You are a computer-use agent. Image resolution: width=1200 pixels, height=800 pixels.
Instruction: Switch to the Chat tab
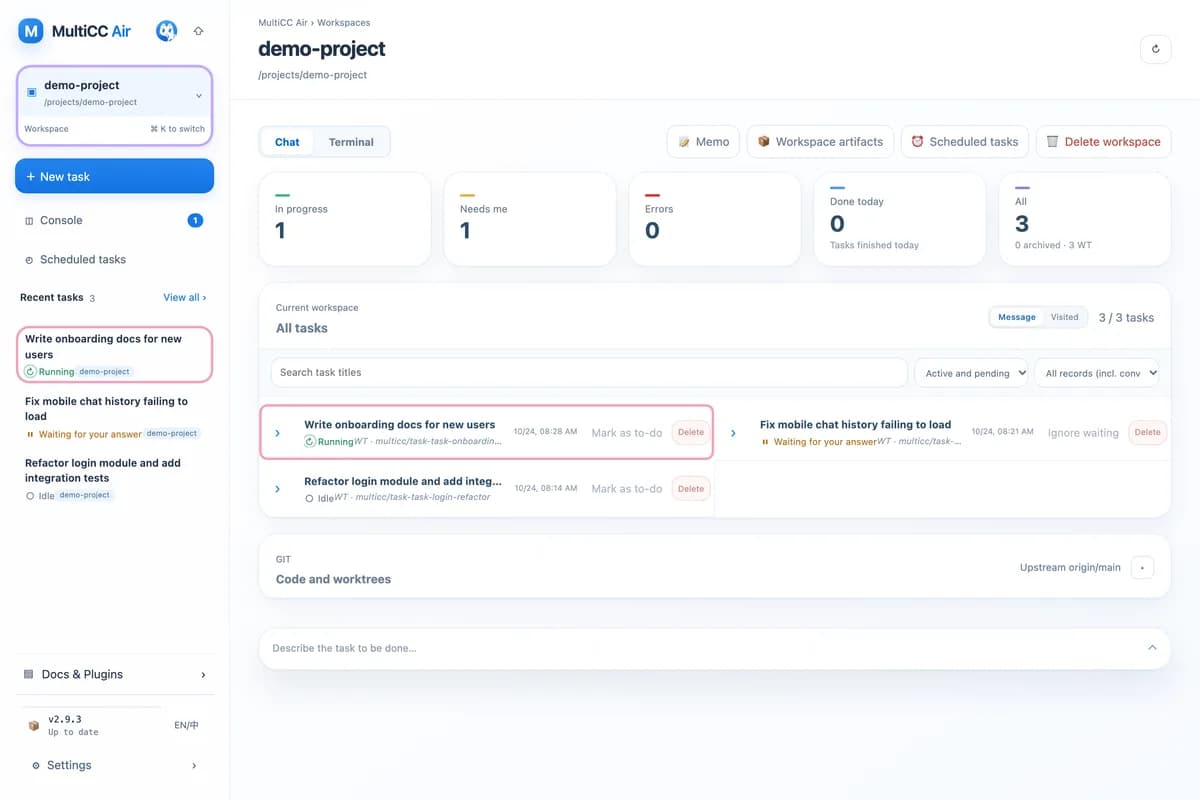point(287,142)
